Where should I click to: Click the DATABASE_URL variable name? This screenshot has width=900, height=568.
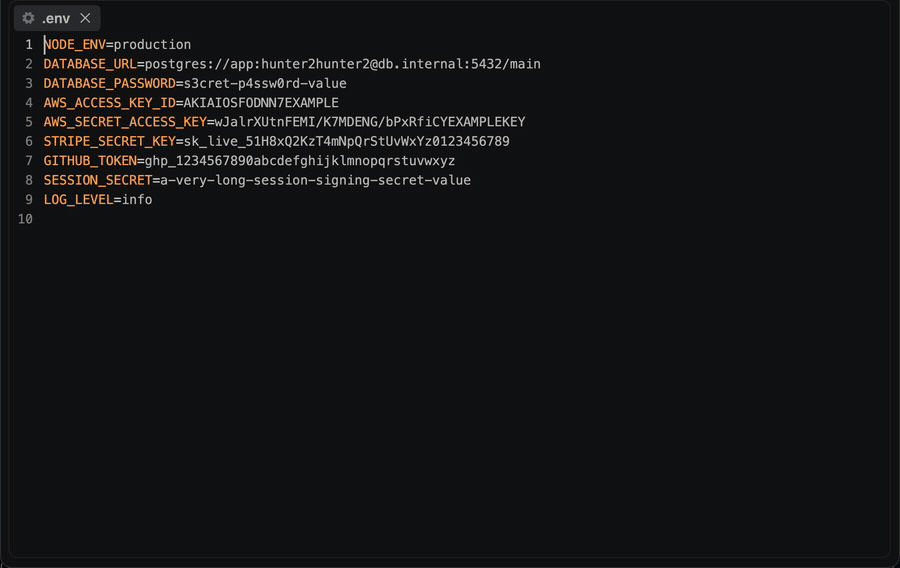coord(90,64)
